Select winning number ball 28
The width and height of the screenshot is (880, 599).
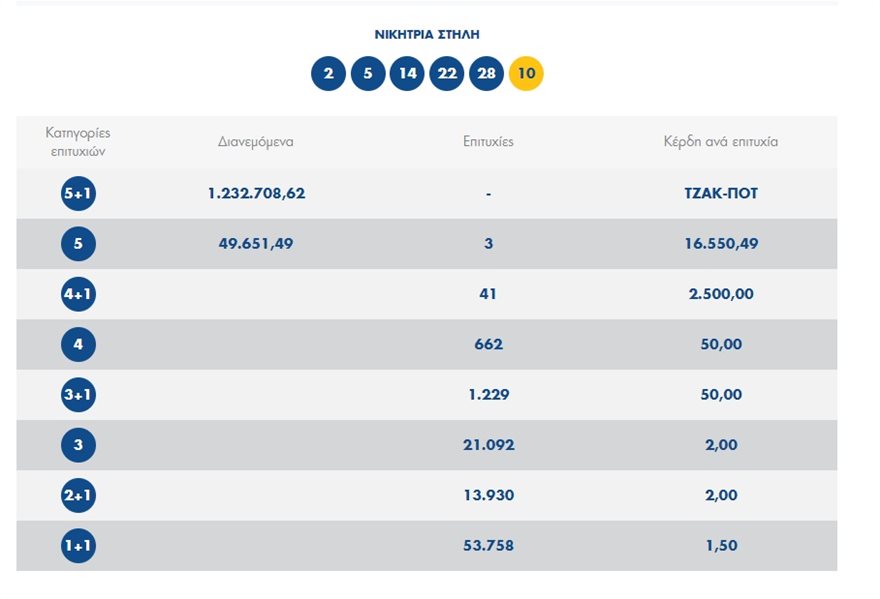tap(486, 74)
